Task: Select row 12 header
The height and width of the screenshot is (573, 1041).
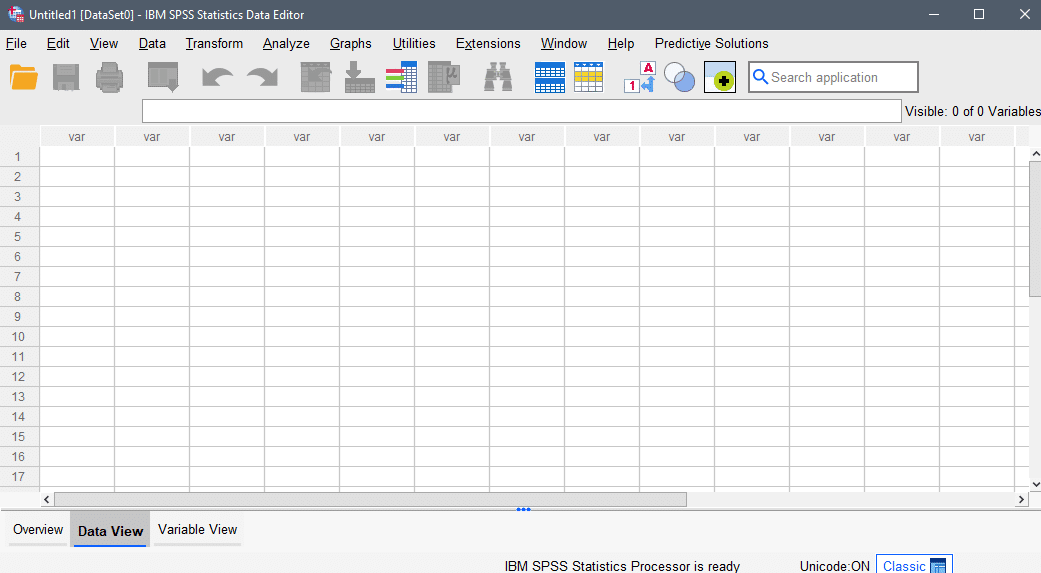Action: 18,377
